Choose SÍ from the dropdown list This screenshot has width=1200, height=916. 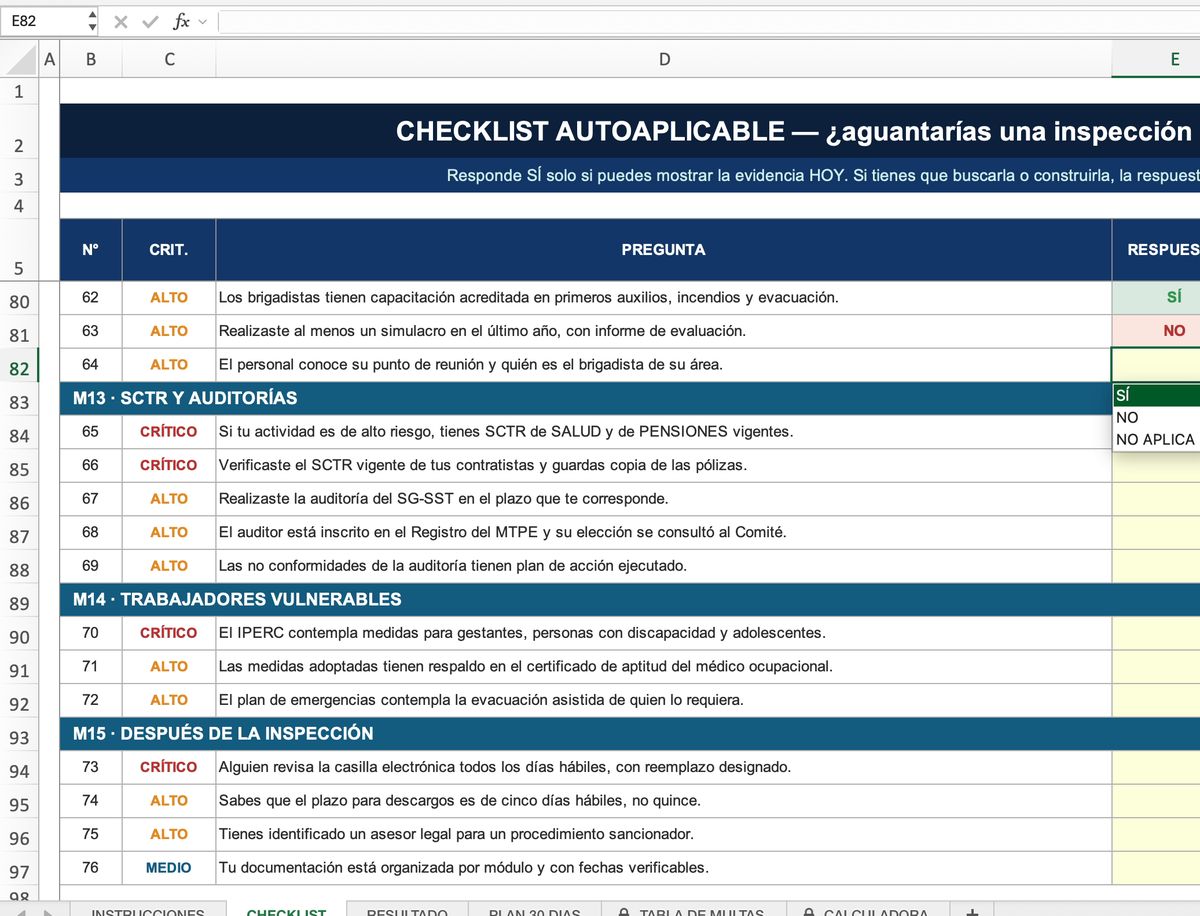click(x=1156, y=396)
